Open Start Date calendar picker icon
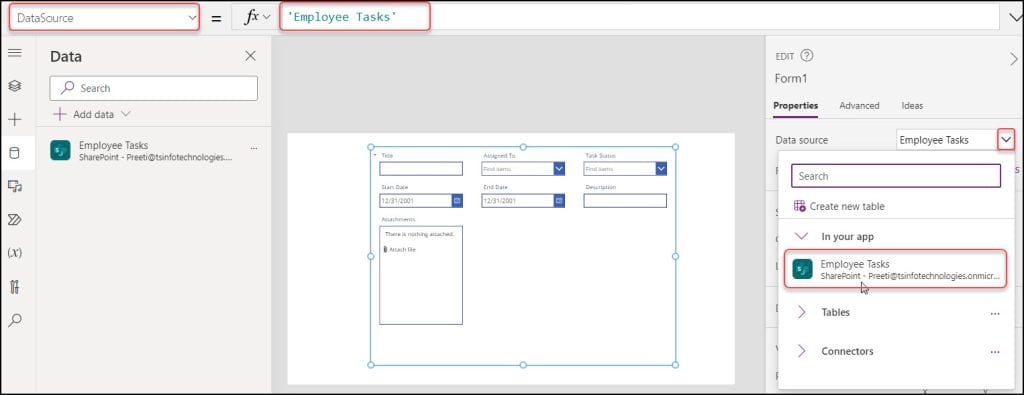Image resolution: width=1024 pixels, height=395 pixels. (457, 200)
